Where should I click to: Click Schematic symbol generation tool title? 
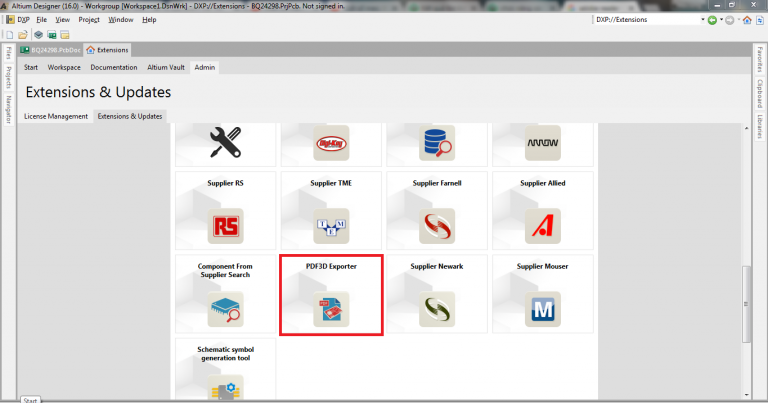click(x=225, y=354)
